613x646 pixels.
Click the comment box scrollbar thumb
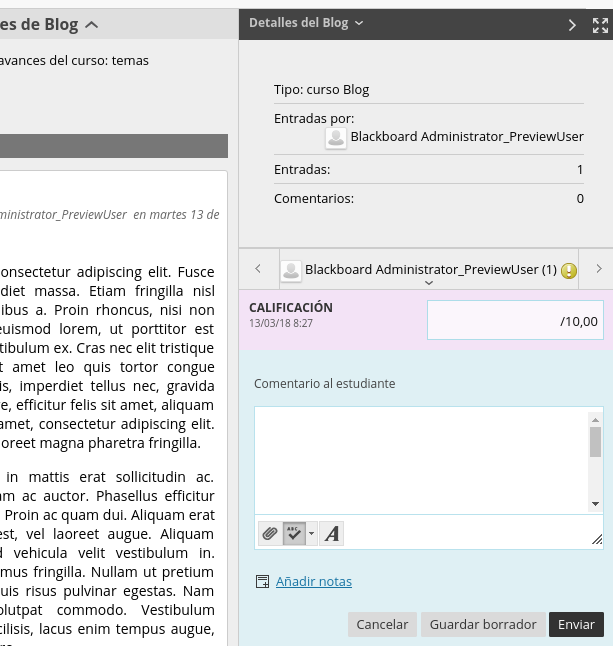(x=596, y=441)
